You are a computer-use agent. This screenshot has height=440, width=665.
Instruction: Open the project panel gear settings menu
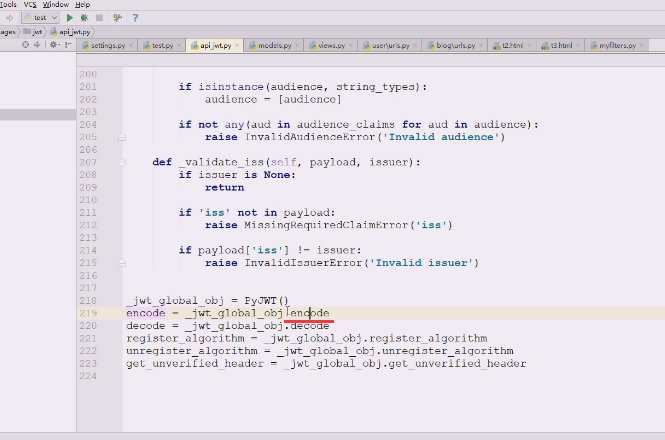[54, 45]
